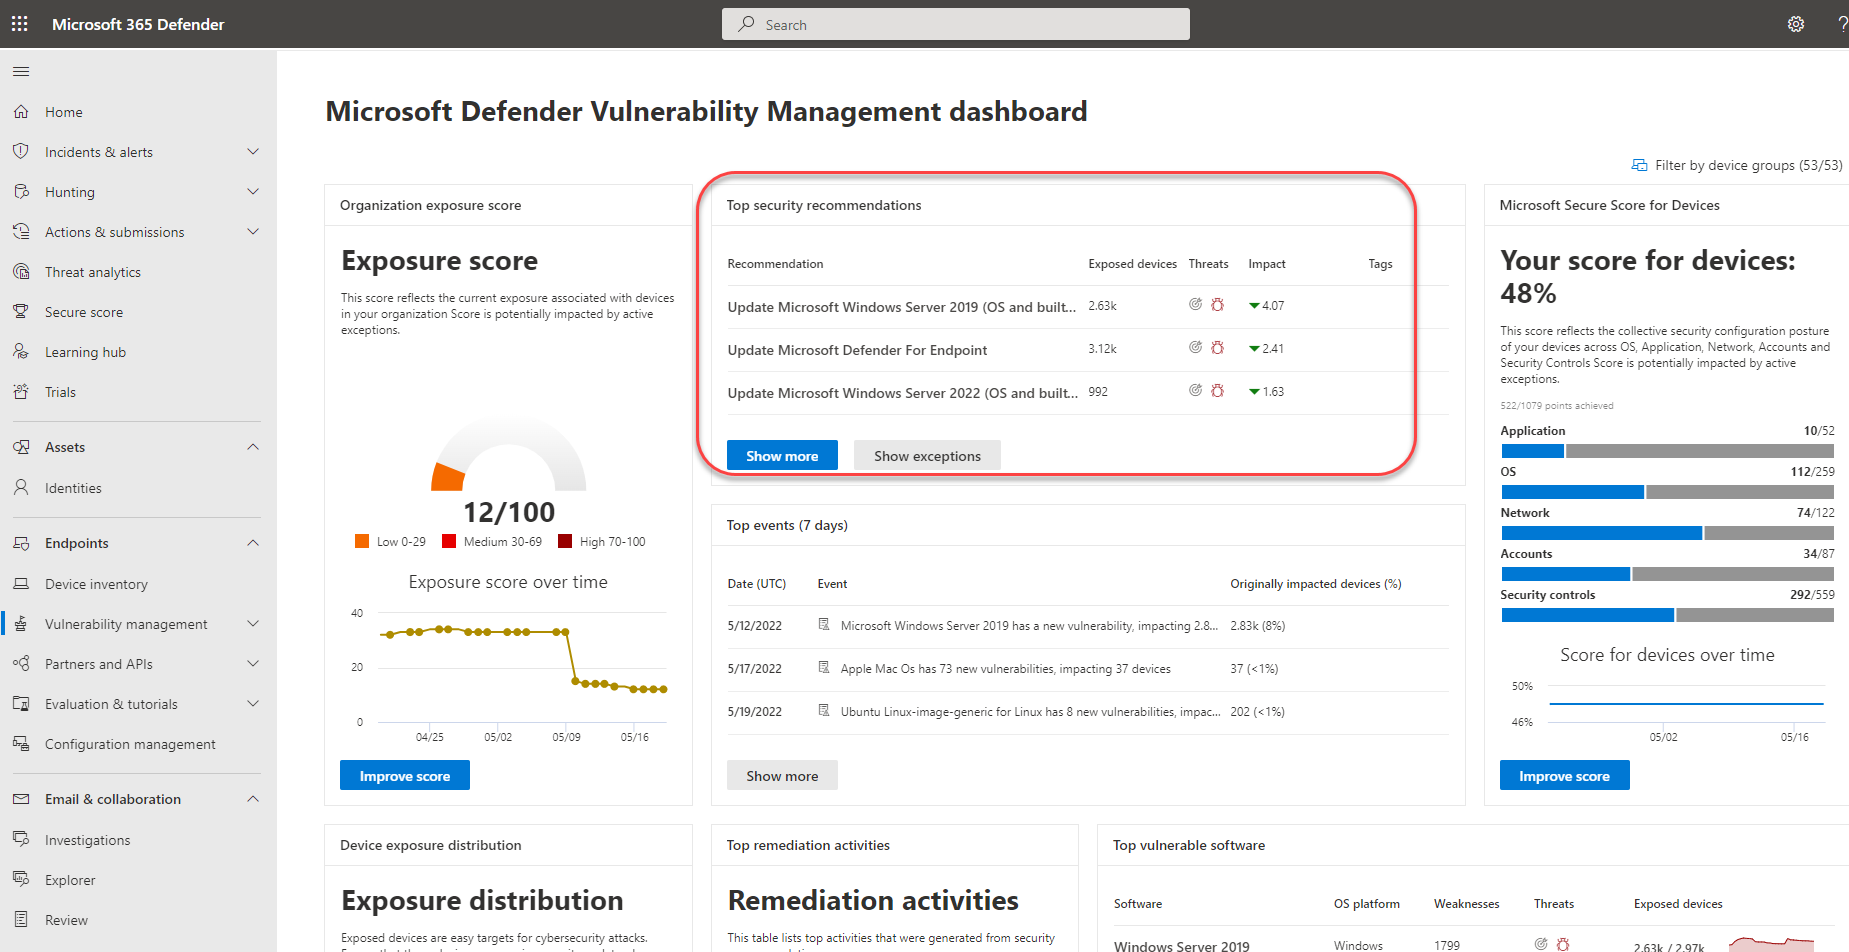
Task: Click the Investigations icon
Action: click(x=21, y=839)
